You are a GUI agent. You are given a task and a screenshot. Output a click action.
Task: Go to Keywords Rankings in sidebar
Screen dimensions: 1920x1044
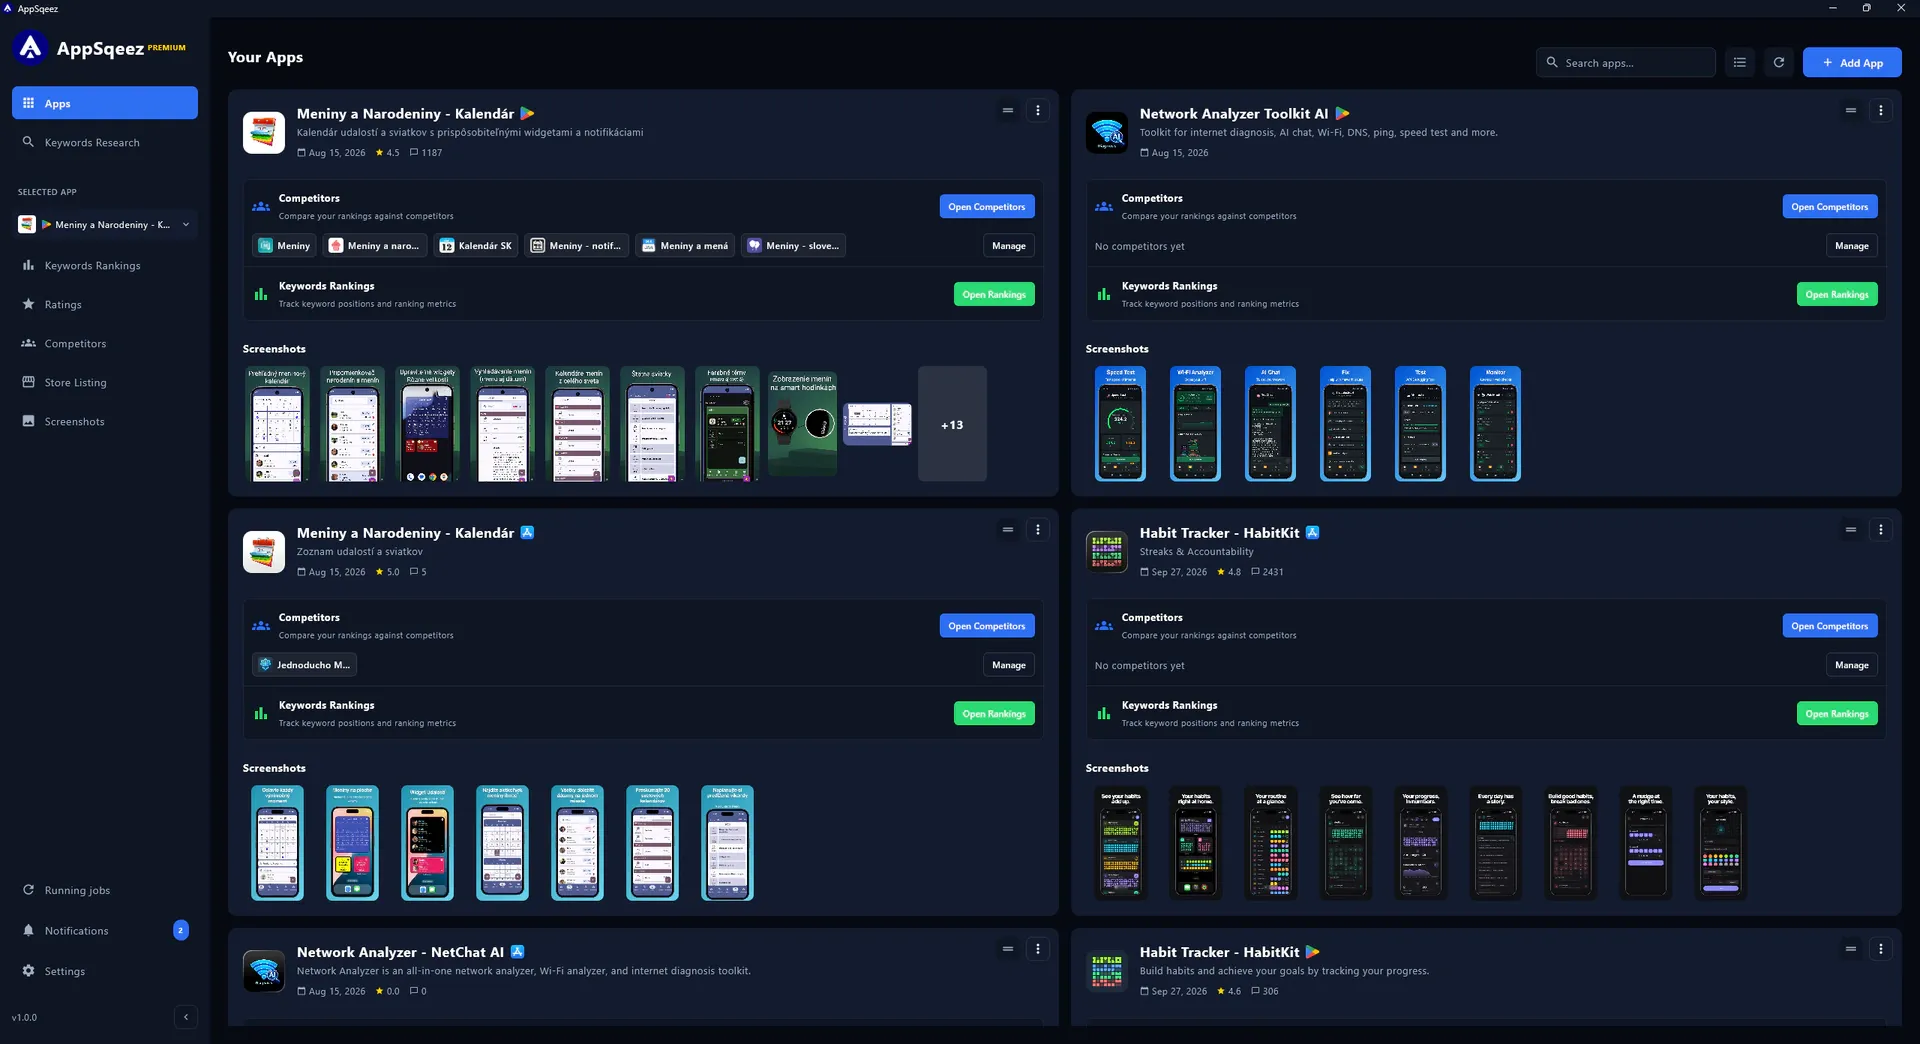pos(105,265)
